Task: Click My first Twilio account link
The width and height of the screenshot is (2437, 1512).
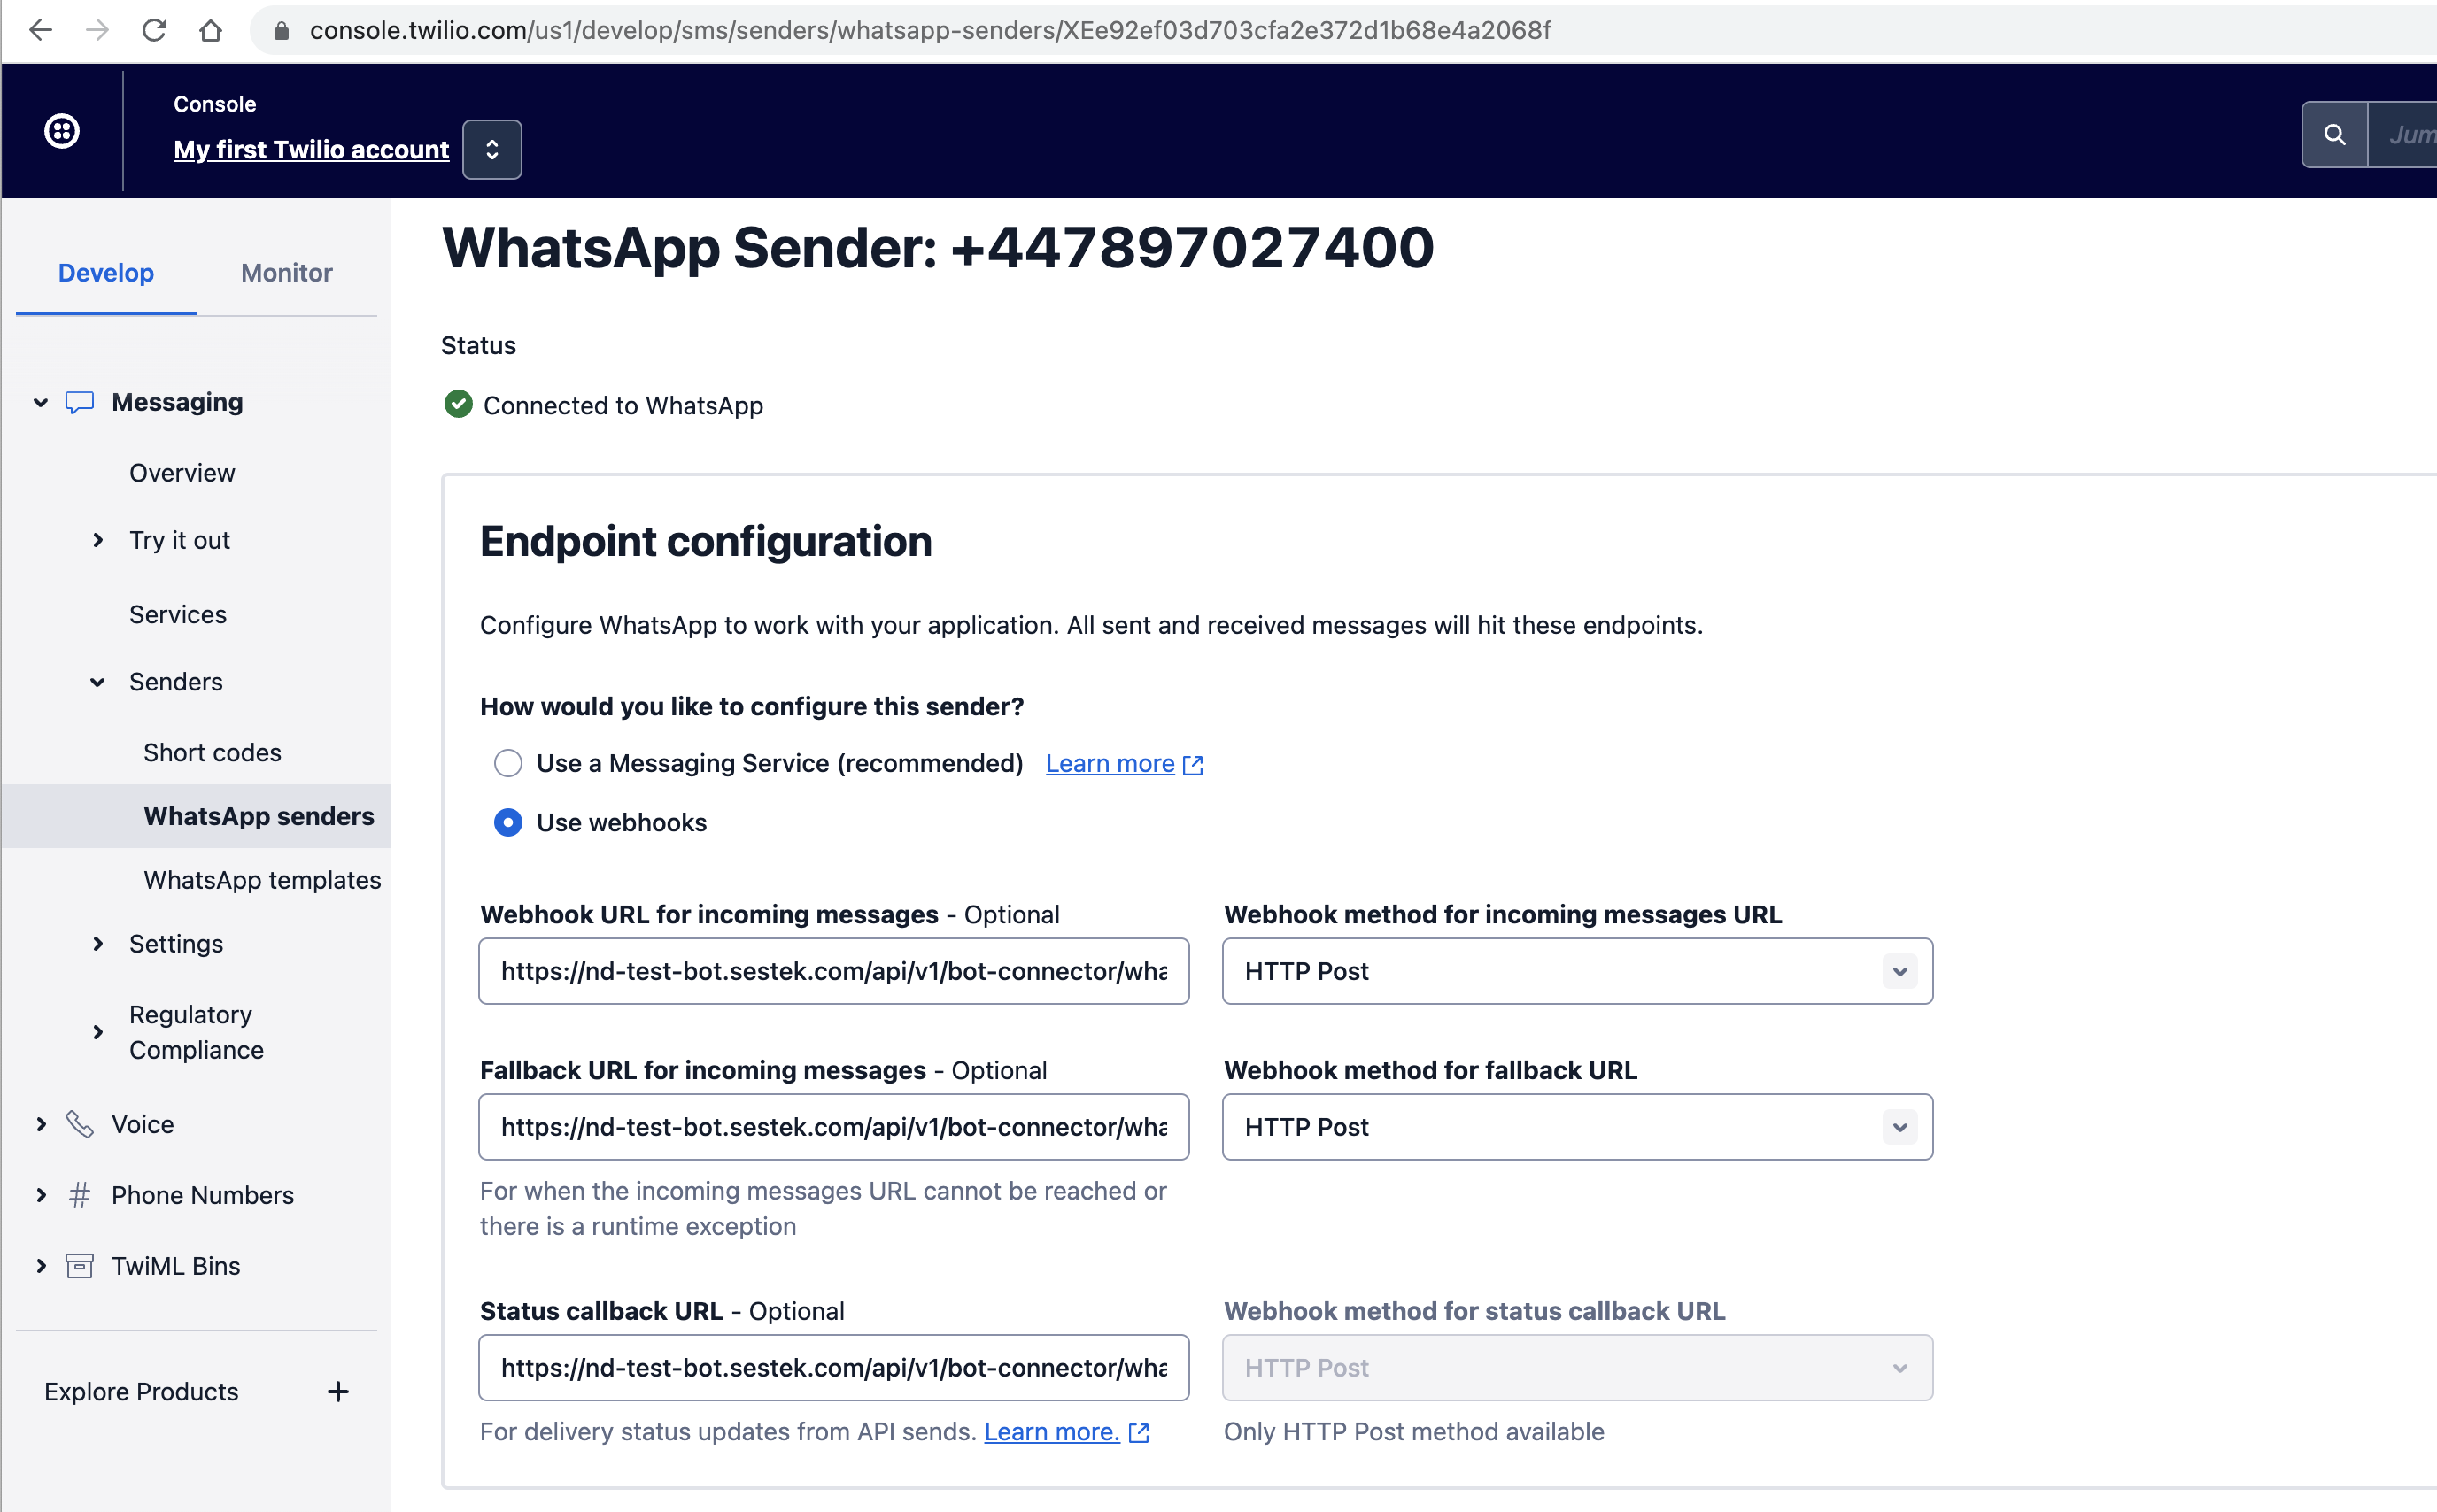Action: point(311,149)
